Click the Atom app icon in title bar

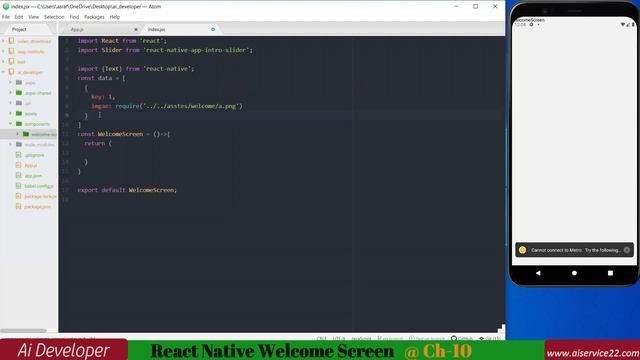click(6, 7)
